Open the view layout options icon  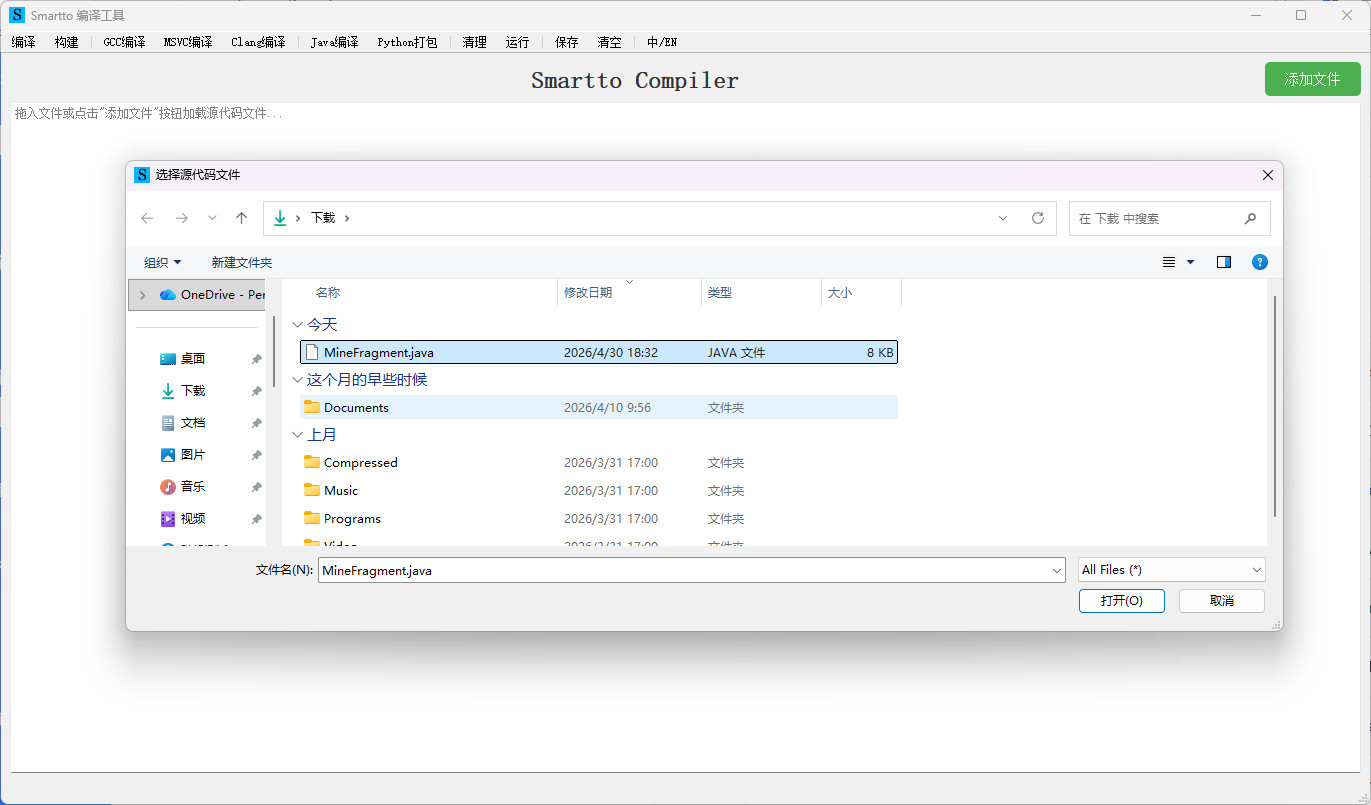[x=1169, y=262]
